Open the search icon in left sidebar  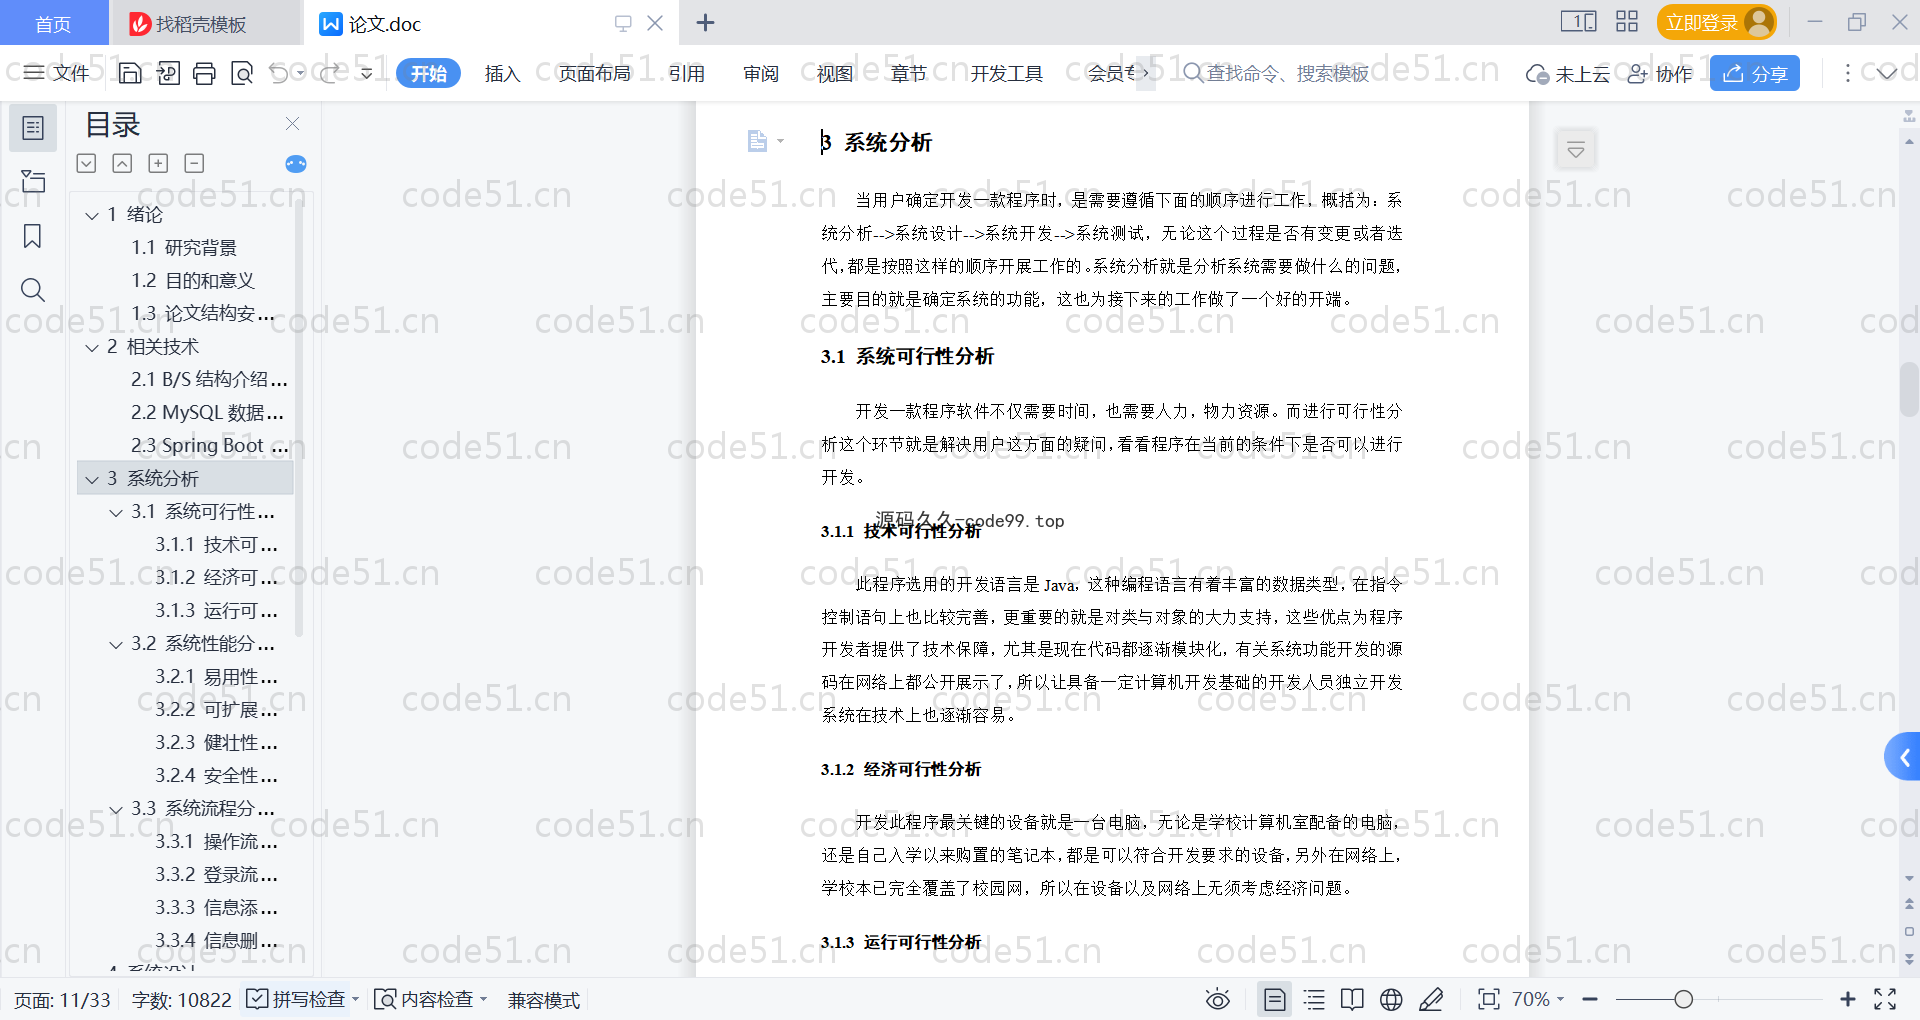coord(33,290)
